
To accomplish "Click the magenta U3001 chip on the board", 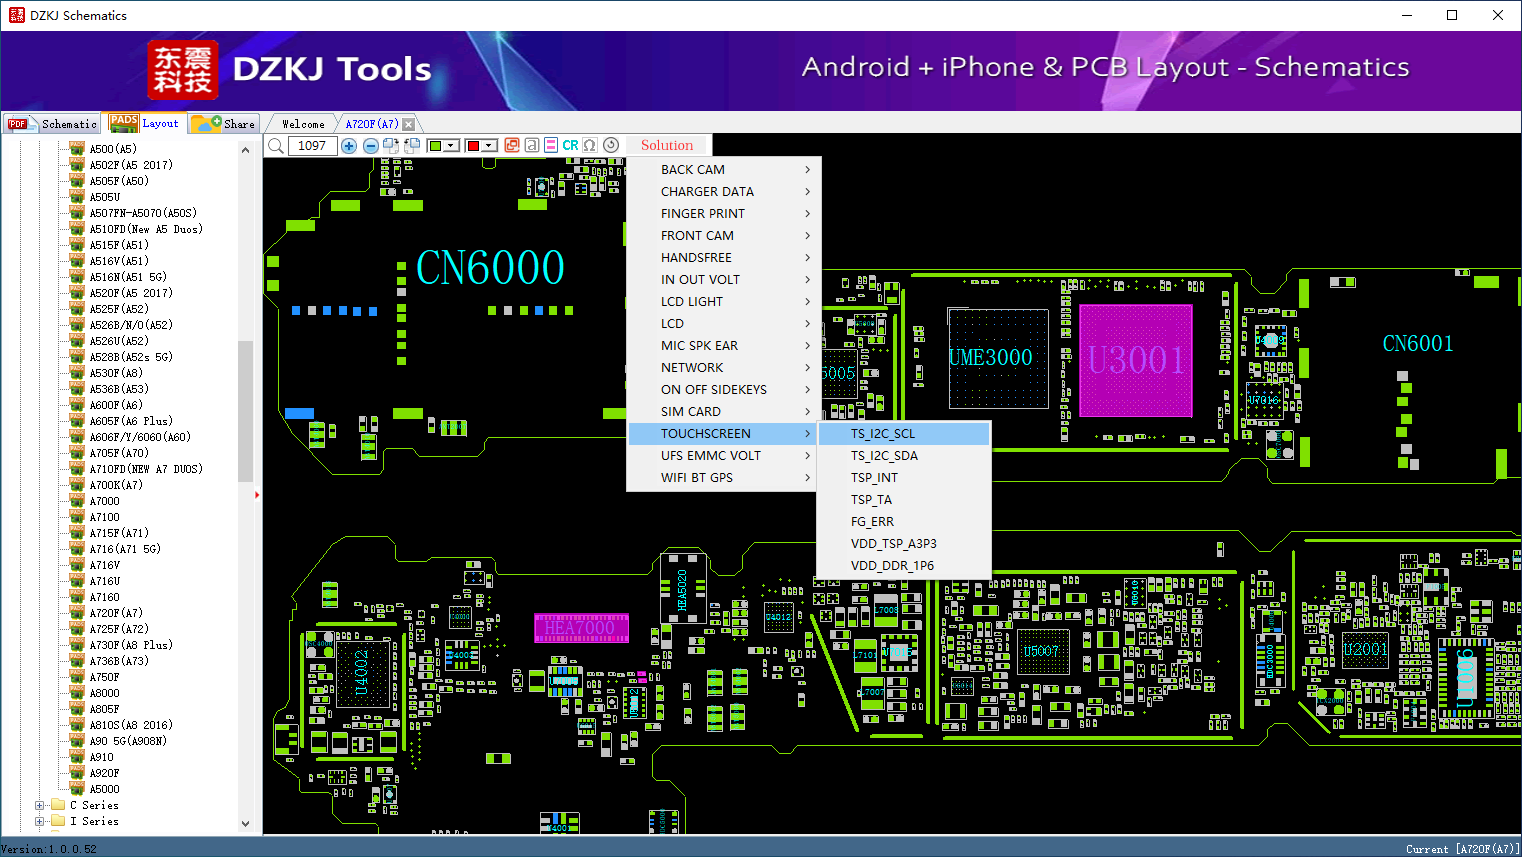I will (1136, 361).
